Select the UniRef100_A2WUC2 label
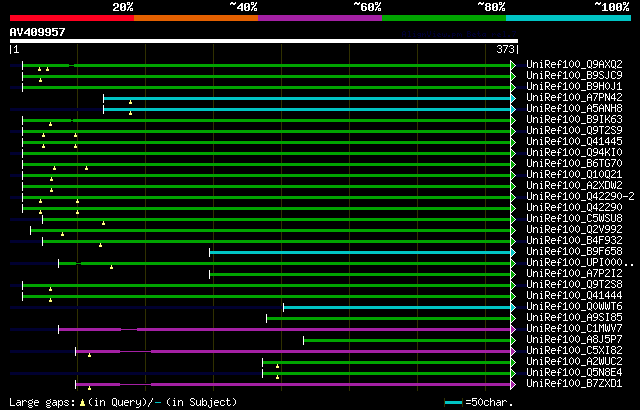The image size is (640, 410). pyautogui.click(x=574, y=362)
